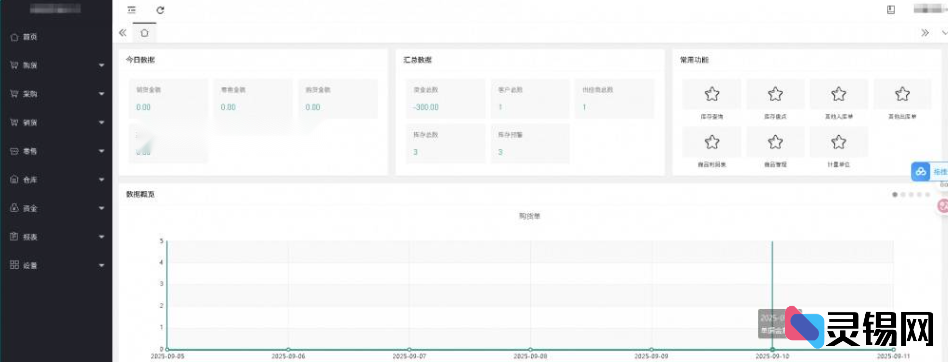
Task: Click the 首页 house icon in sidebar
Action: [14, 37]
